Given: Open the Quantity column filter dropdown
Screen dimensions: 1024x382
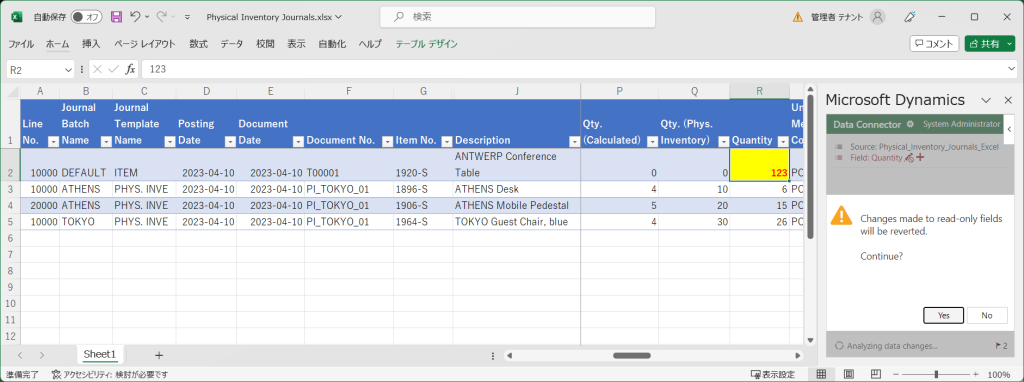Looking at the screenshot, I should (783, 141).
